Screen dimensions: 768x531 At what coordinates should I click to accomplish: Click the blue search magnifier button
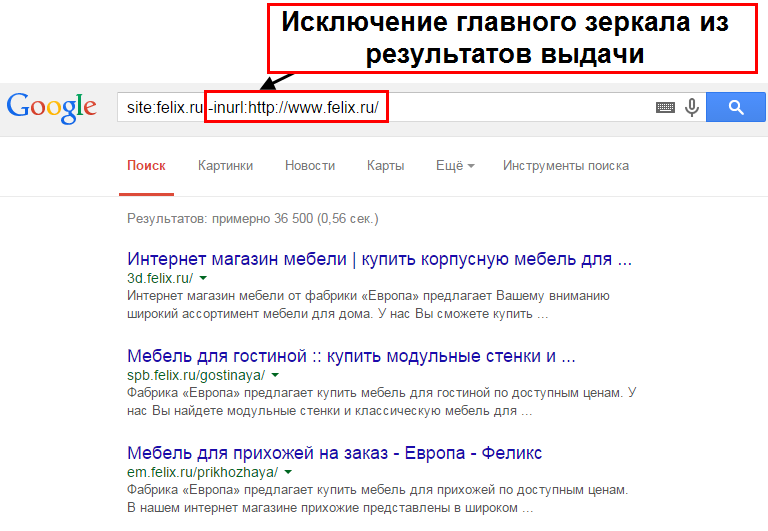735,107
